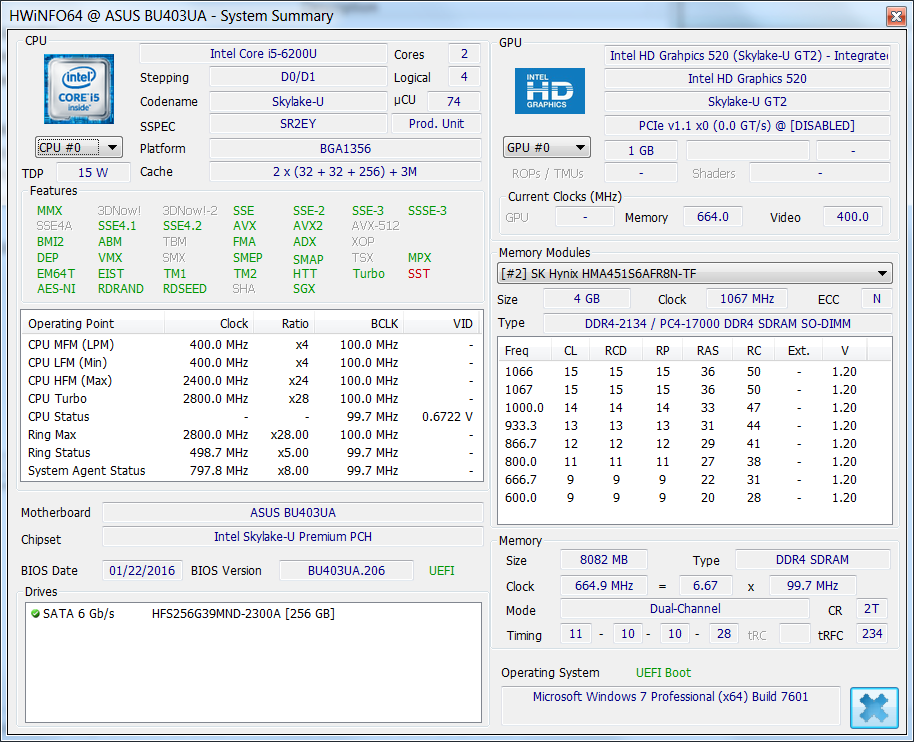Click the VID column header
The width and height of the screenshot is (914, 742).
pos(442,323)
